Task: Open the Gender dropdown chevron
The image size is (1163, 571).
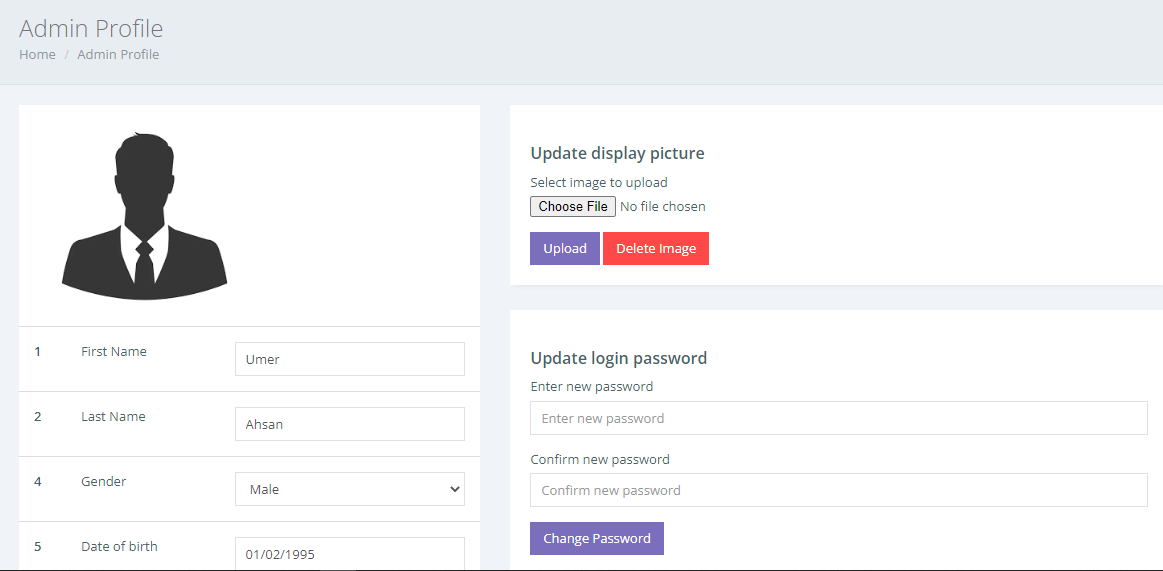Action: point(455,489)
